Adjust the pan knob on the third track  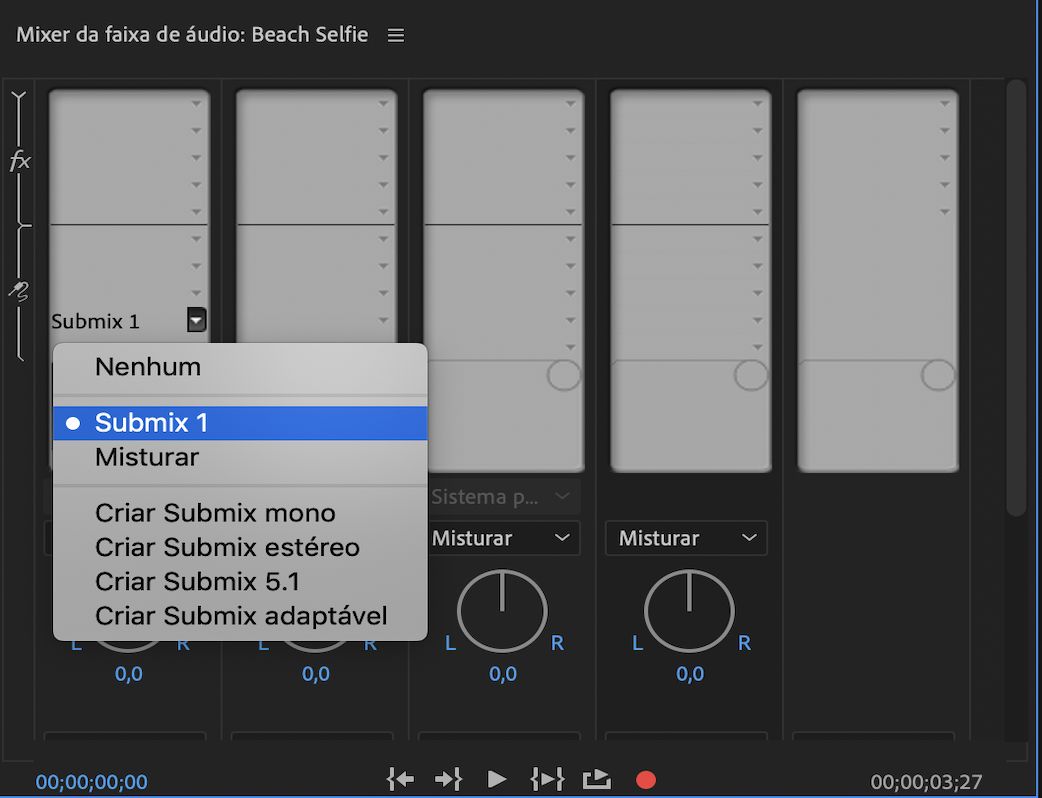pyautogui.click(x=502, y=611)
